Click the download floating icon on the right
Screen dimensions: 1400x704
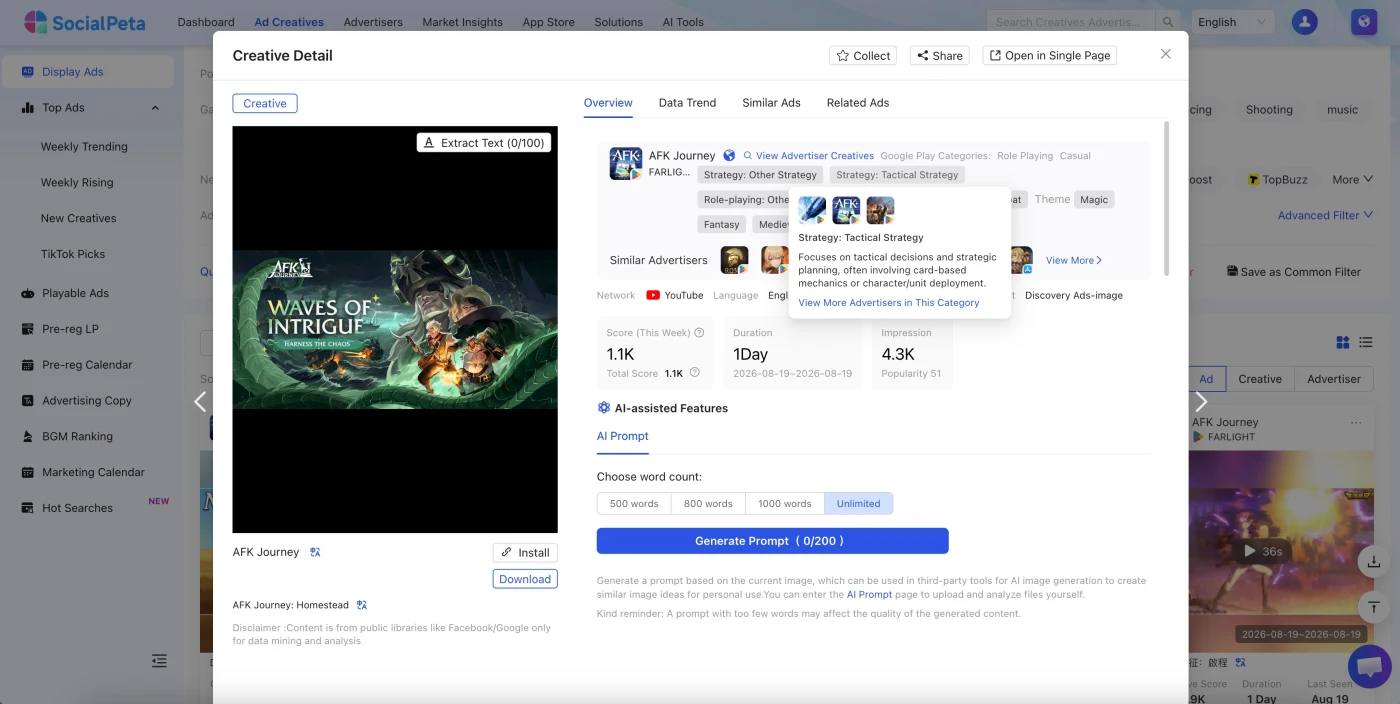point(1374,562)
